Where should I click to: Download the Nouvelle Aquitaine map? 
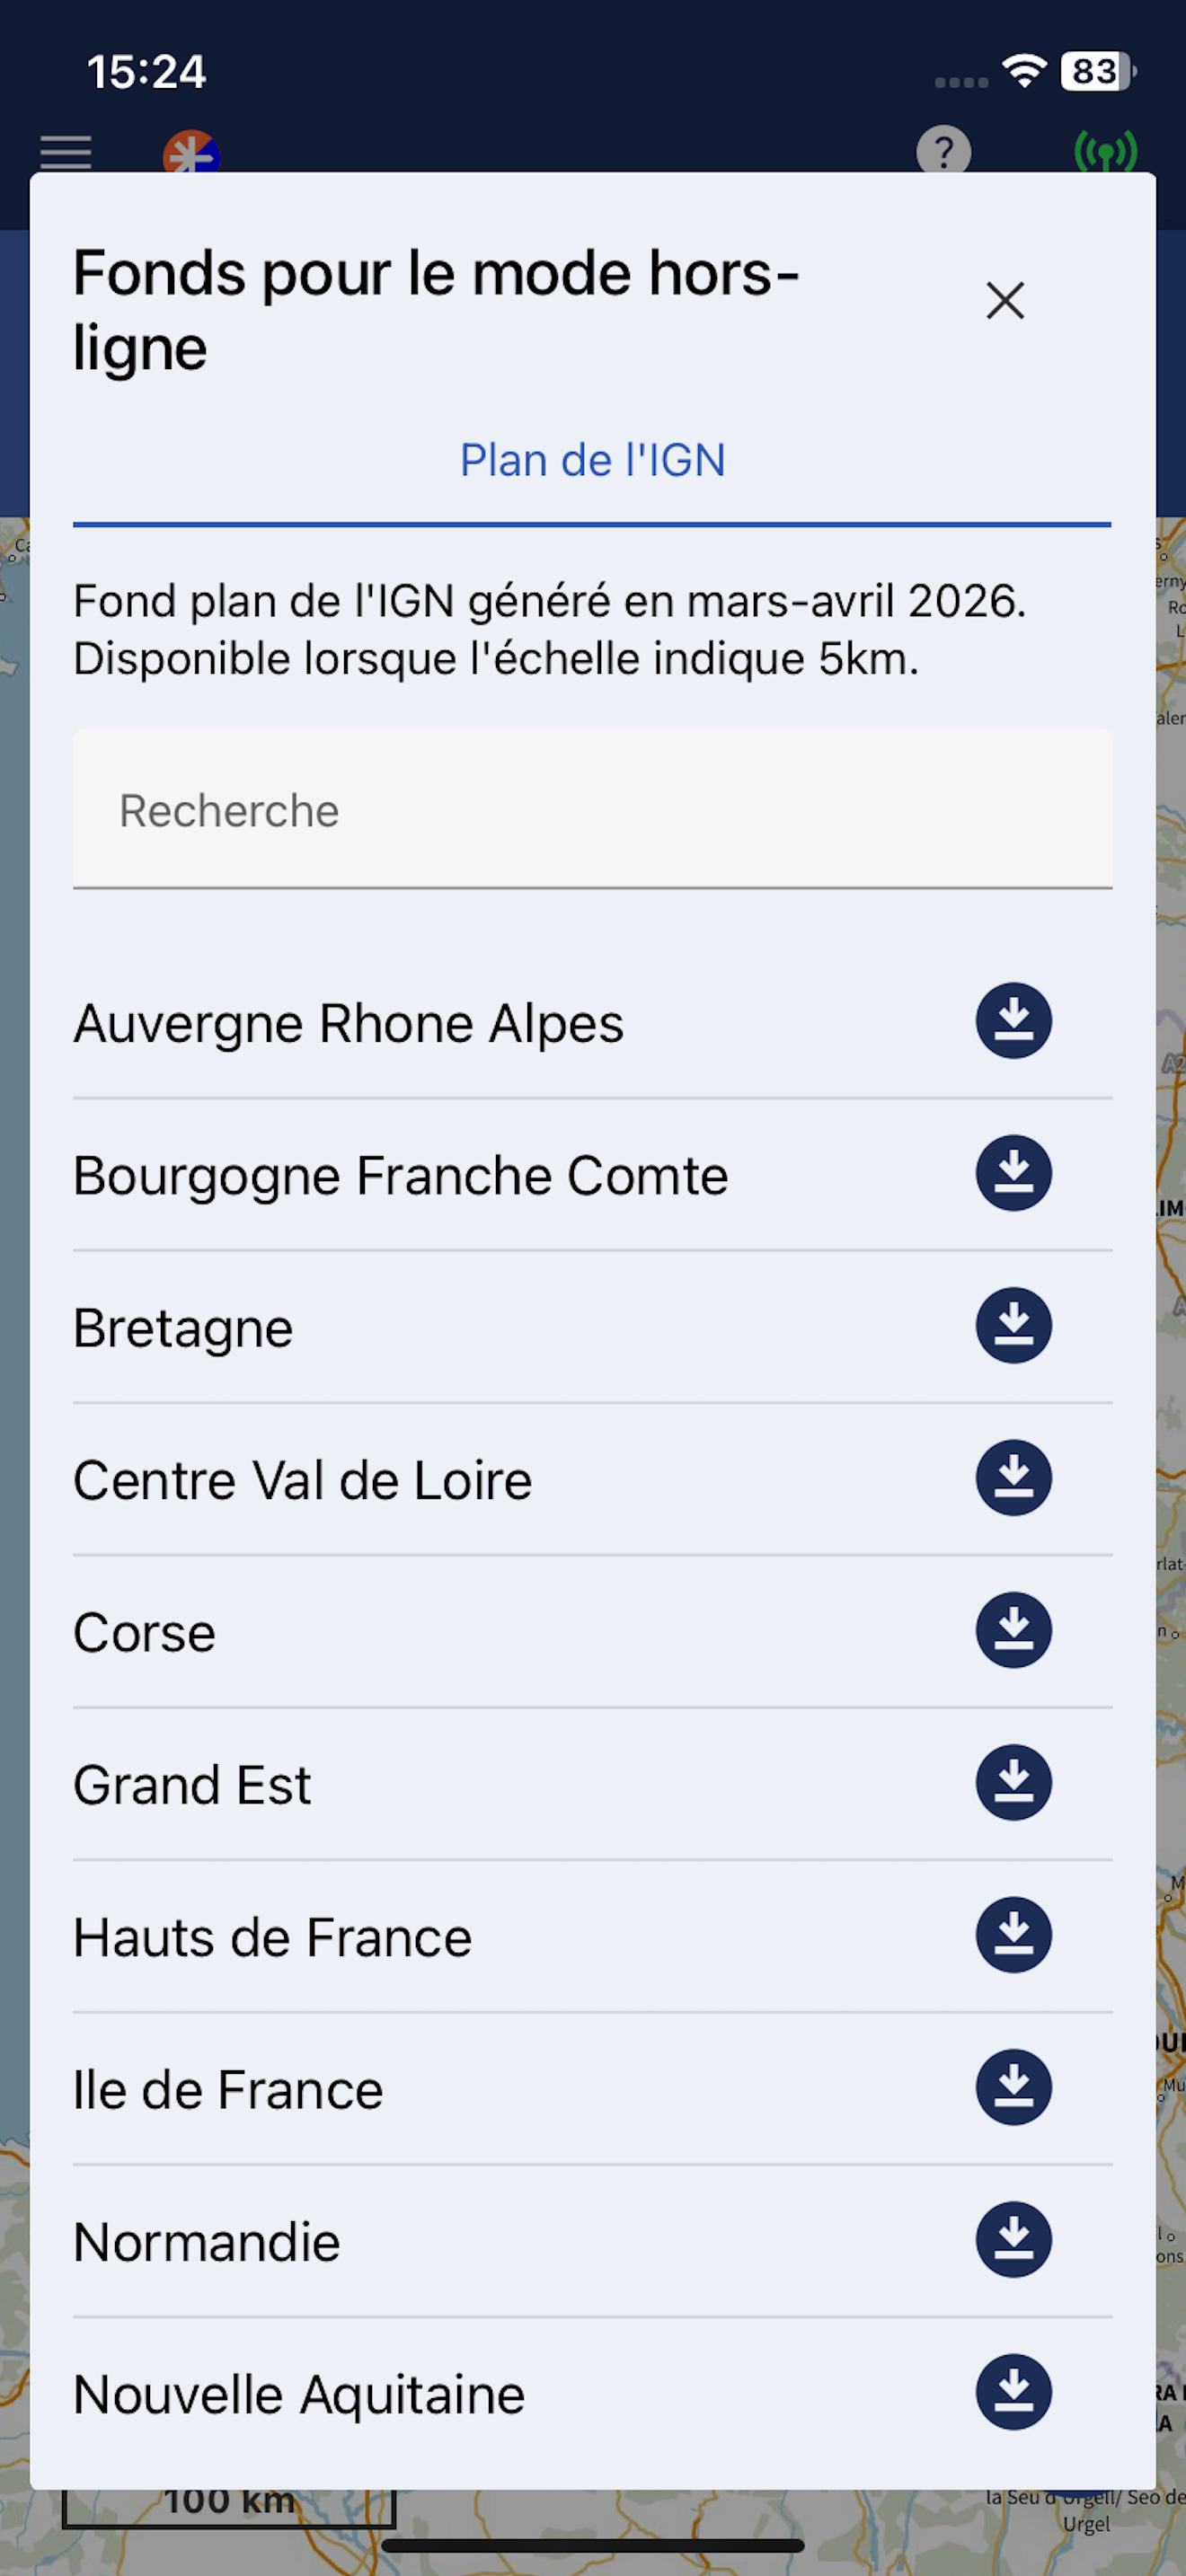click(1013, 2393)
